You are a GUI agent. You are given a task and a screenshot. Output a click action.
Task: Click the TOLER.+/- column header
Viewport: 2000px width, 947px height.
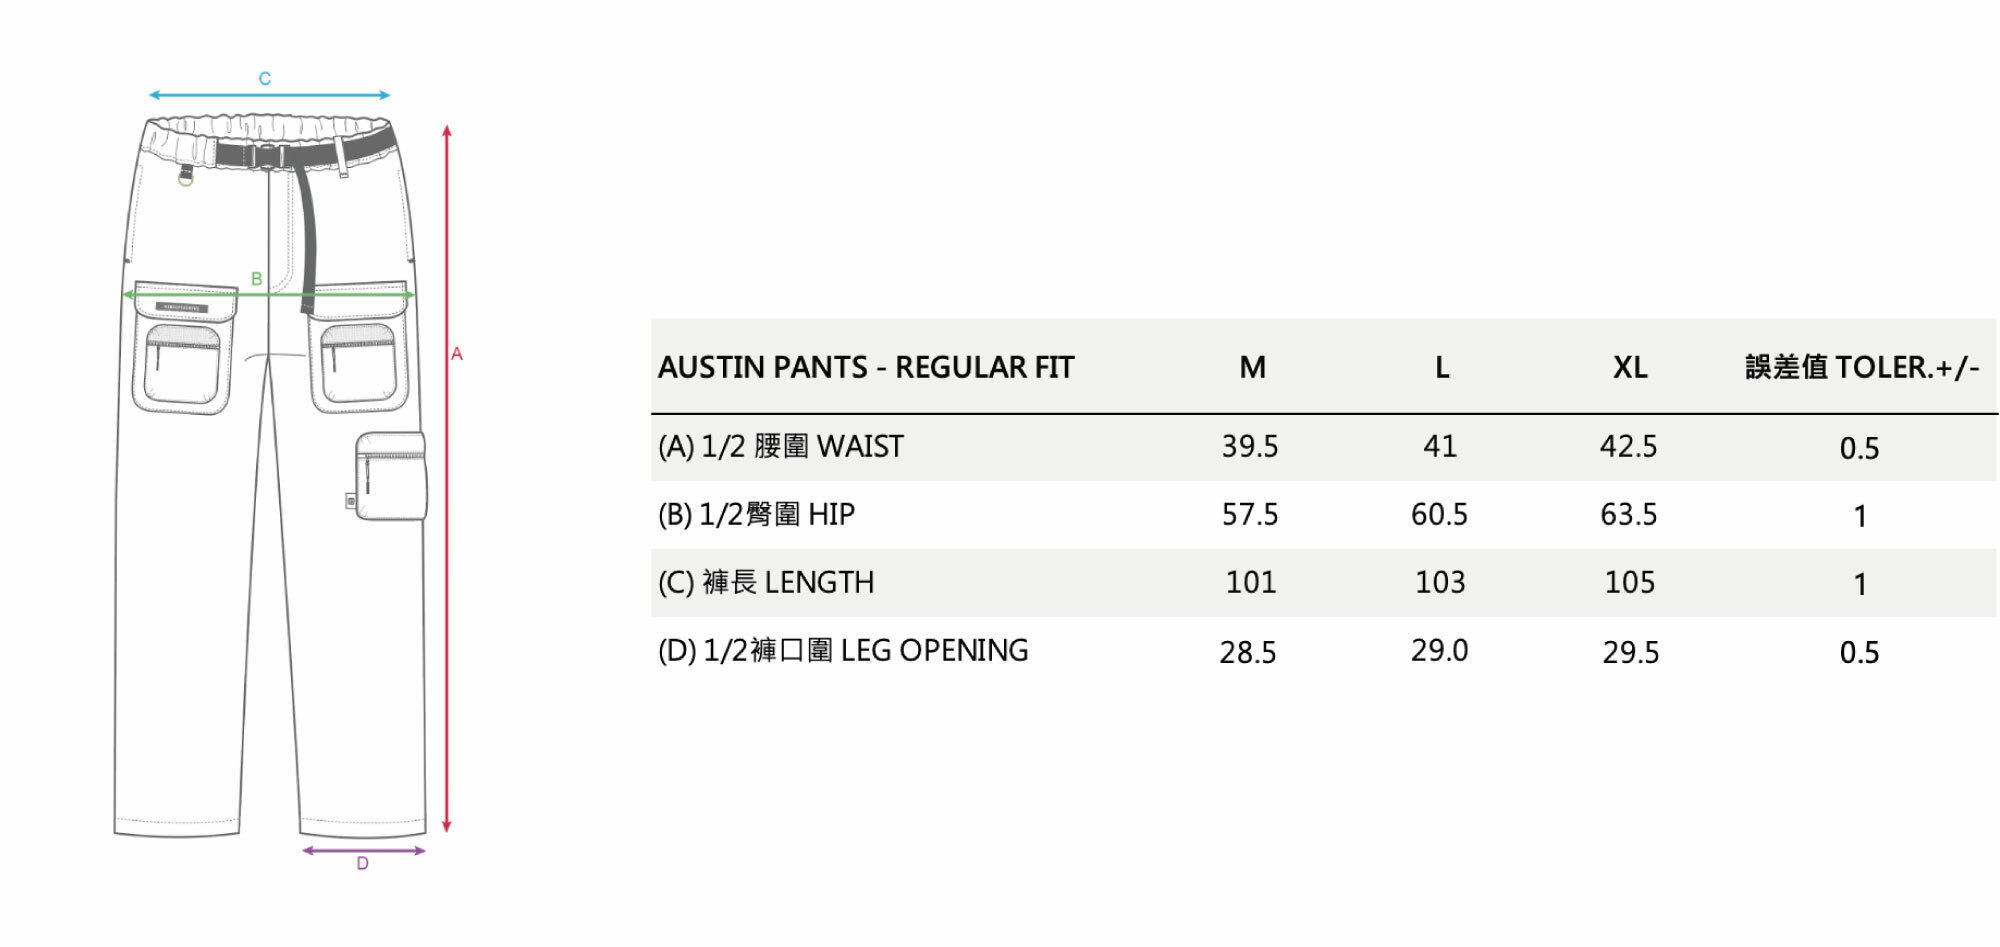[1861, 368]
